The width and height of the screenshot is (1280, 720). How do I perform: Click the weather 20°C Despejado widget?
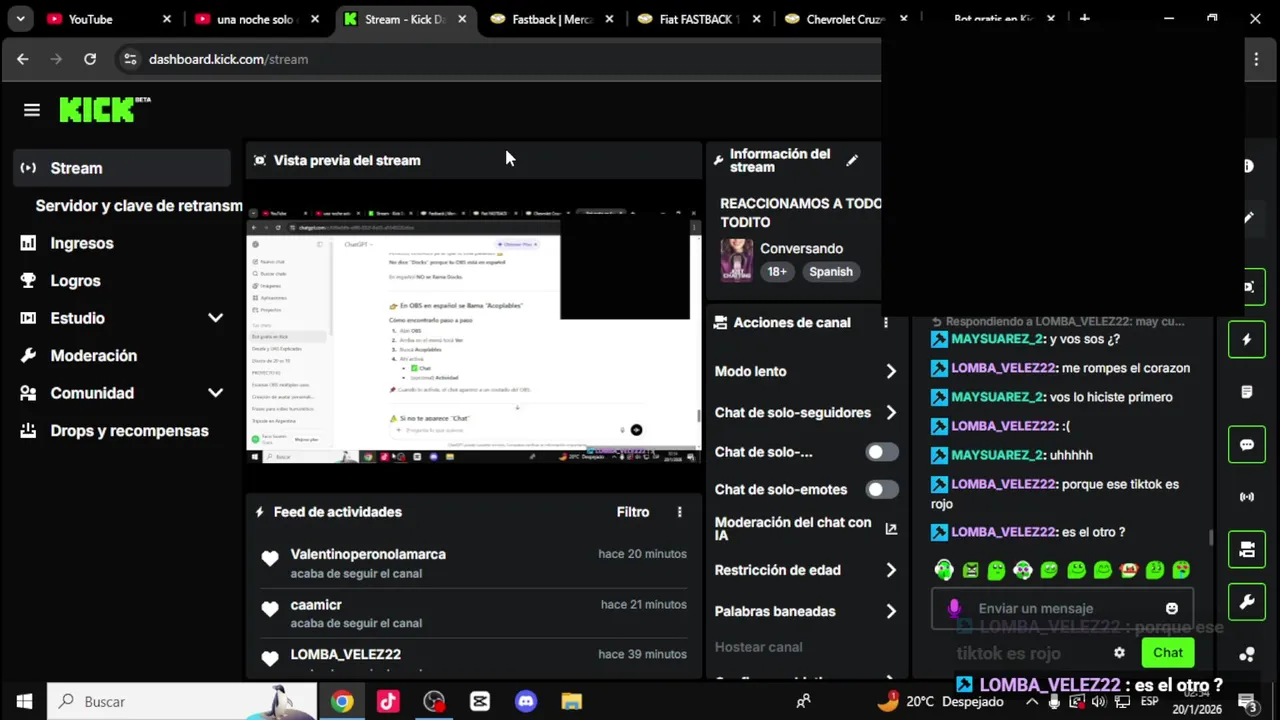pos(939,702)
